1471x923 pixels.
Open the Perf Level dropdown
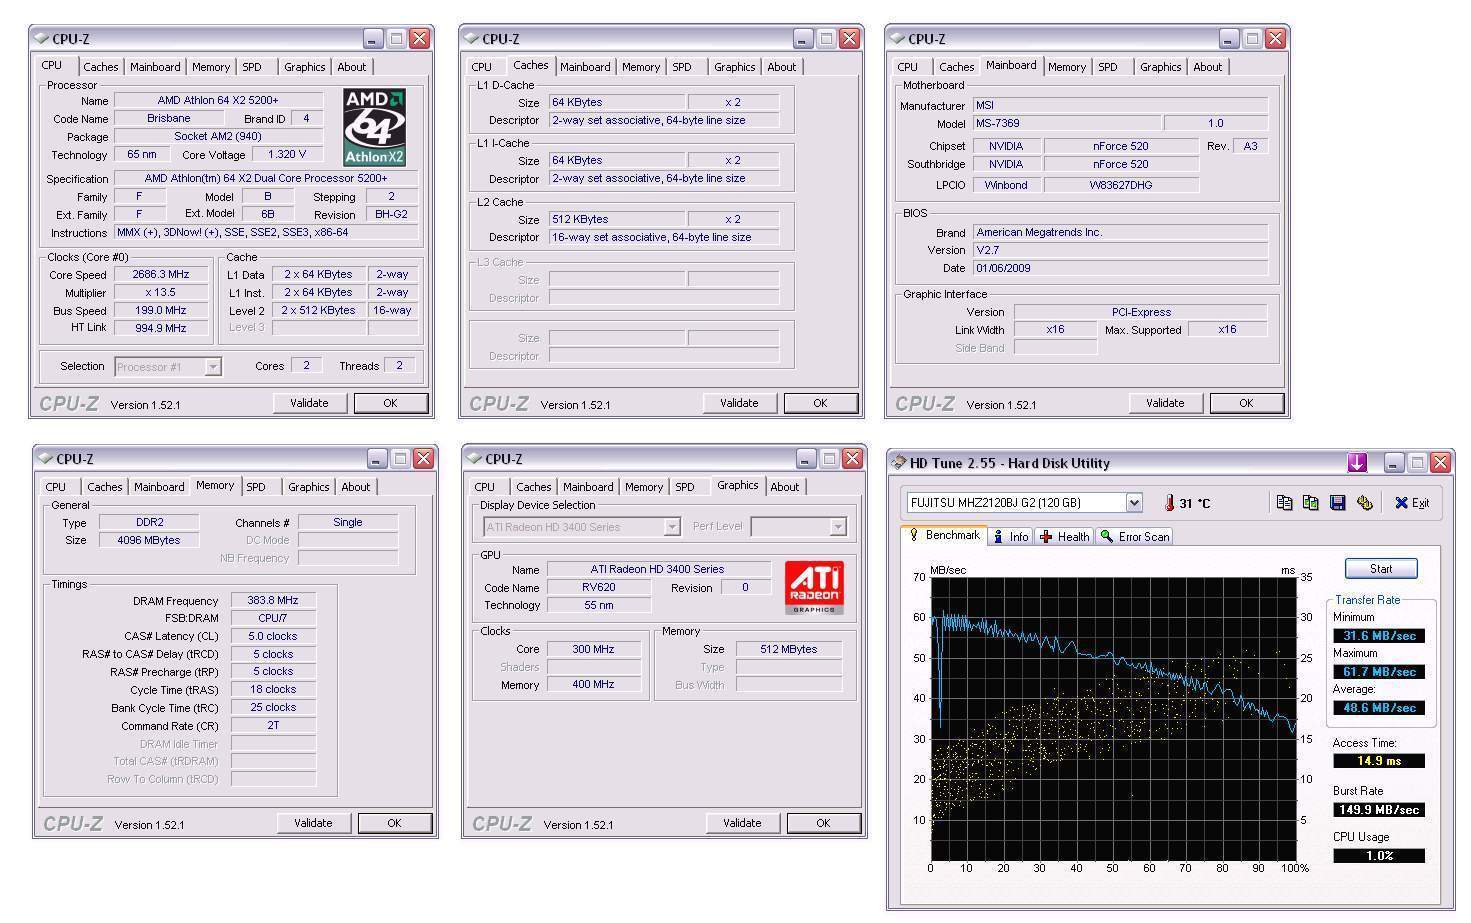tap(838, 527)
